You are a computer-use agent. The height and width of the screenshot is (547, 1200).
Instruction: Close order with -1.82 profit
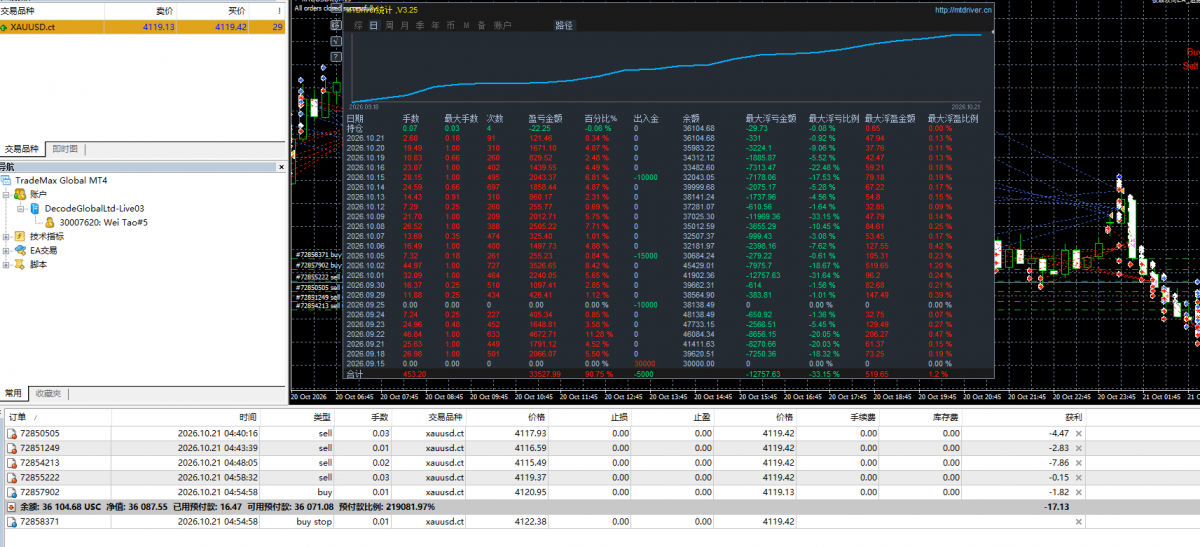point(1078,492)
